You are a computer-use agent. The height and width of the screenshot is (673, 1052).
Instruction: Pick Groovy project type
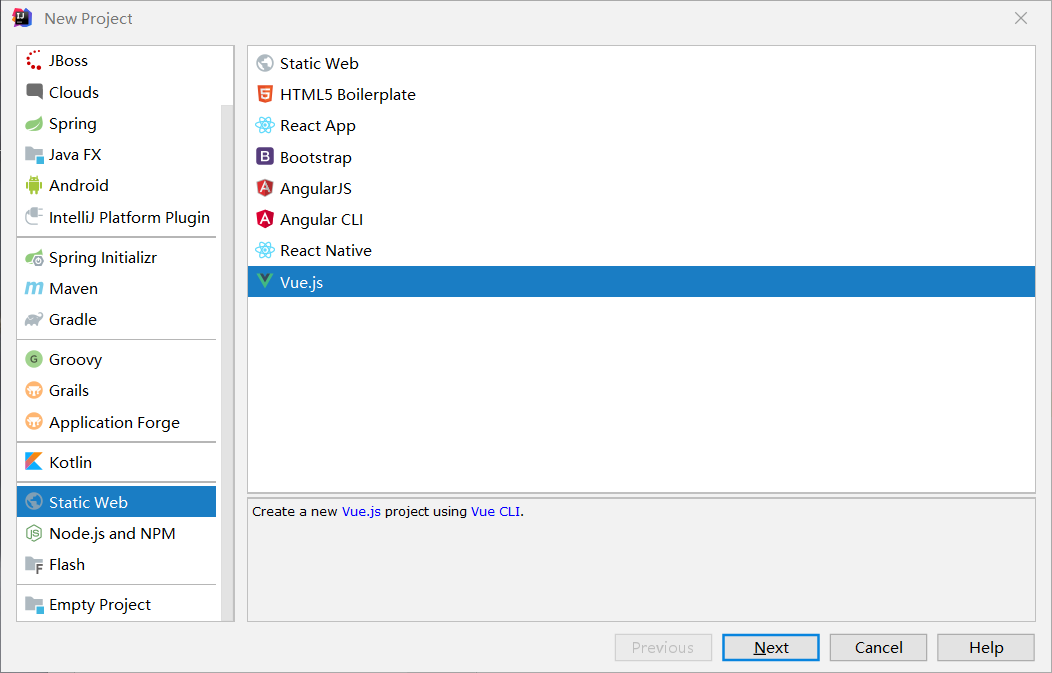click(x=118, y=359)
